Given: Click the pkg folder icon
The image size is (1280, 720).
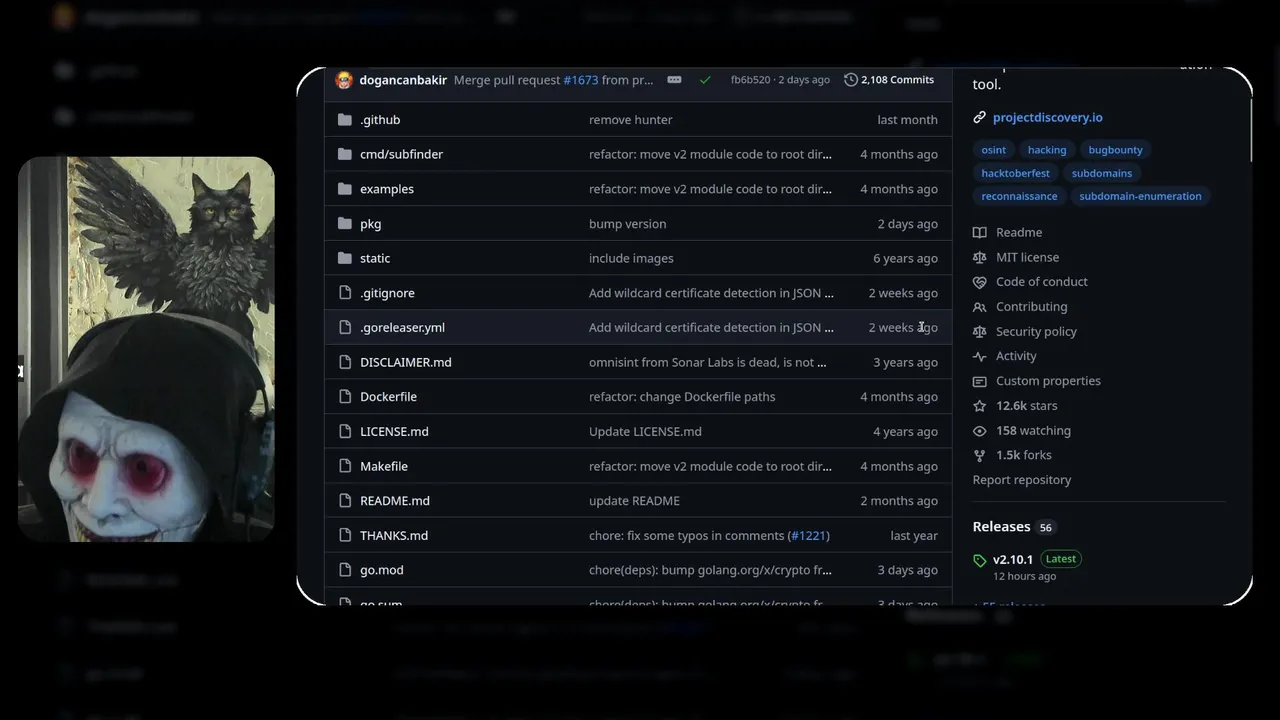Looking at the screenshot, I should 345,224.
